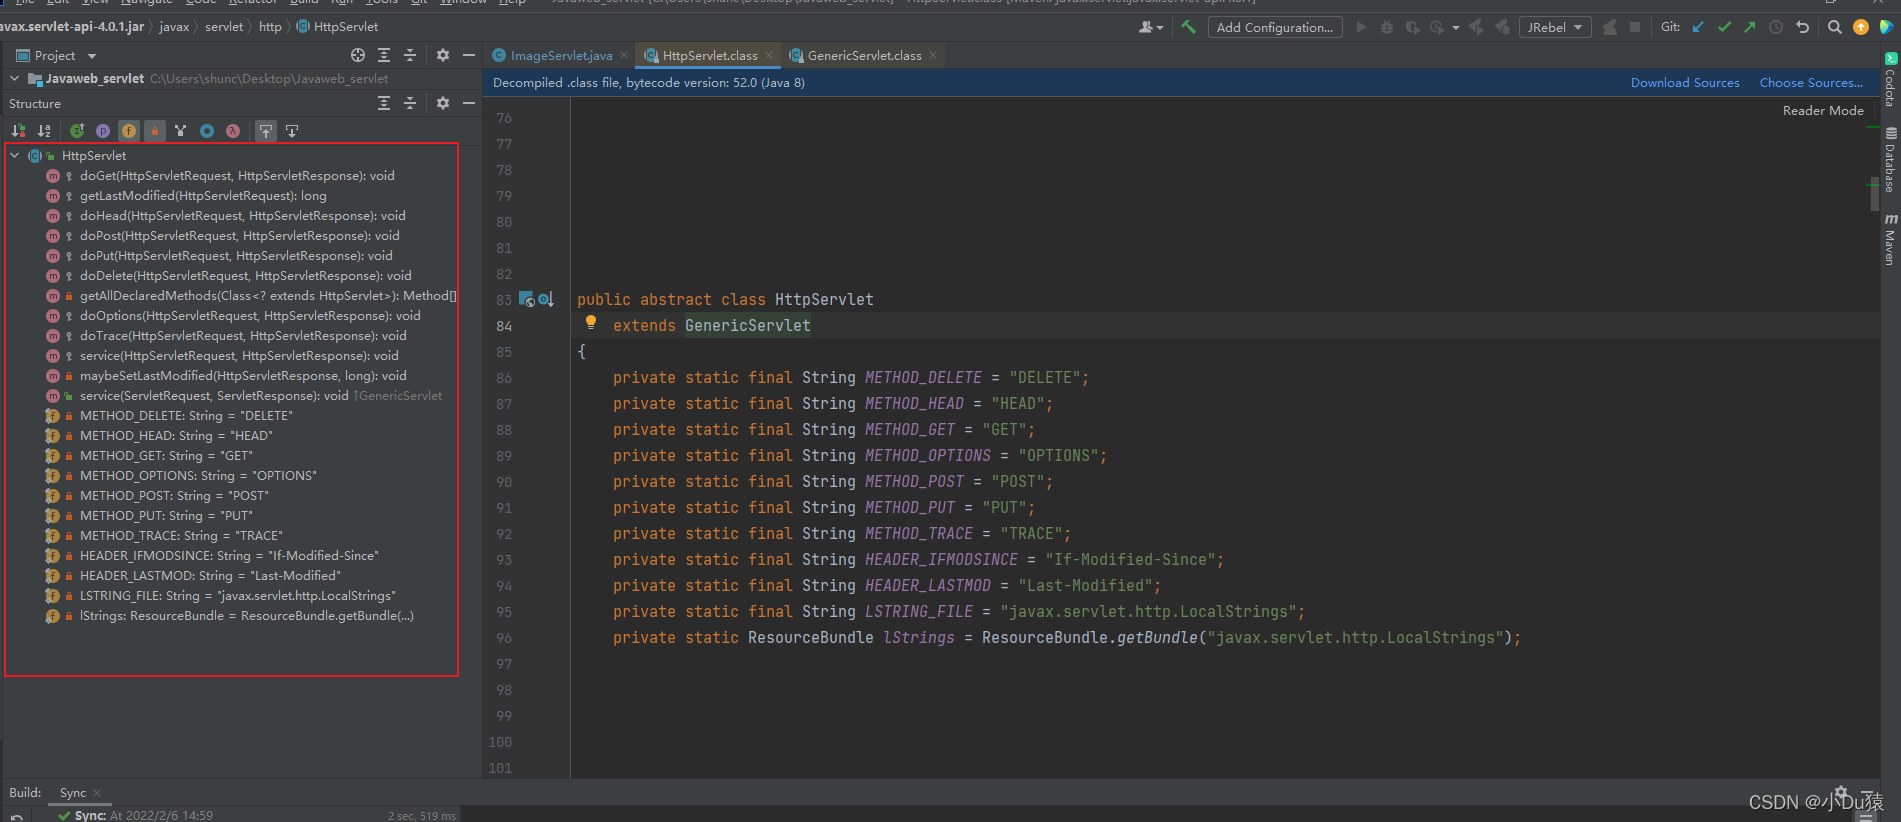Click the implementations gutter icon on line 83
Viewport: 1901px width, 822px height.
tap(545, 299)
